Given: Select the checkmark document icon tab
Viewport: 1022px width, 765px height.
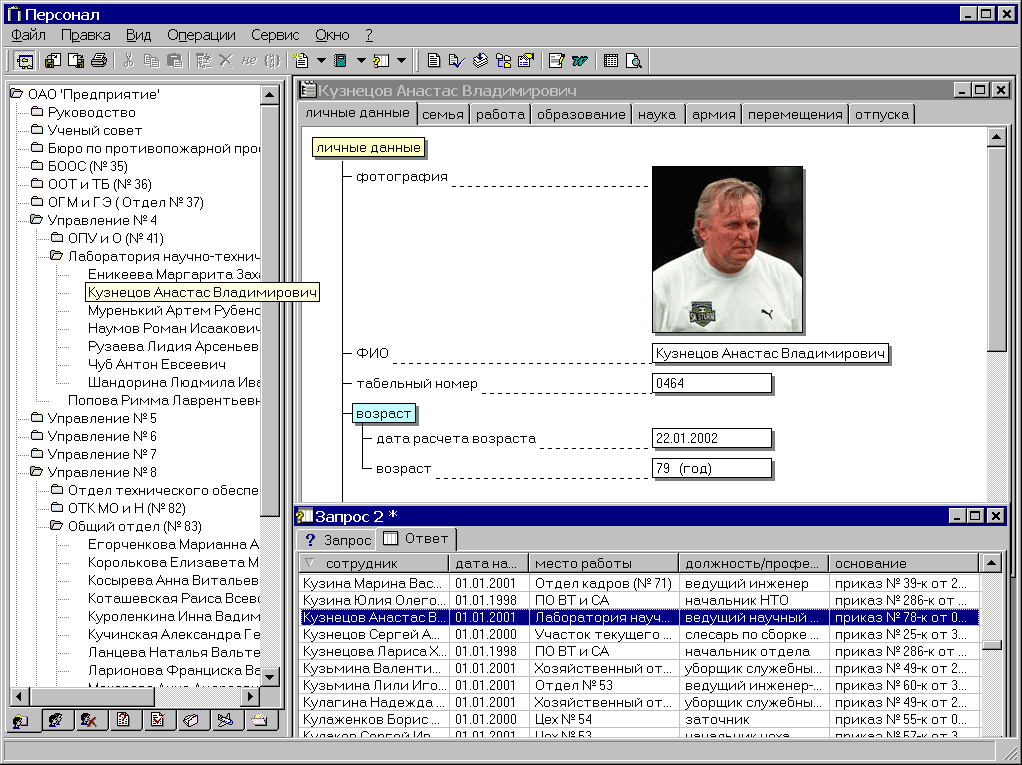Looking at the screenshot, I should click(157, 720).
